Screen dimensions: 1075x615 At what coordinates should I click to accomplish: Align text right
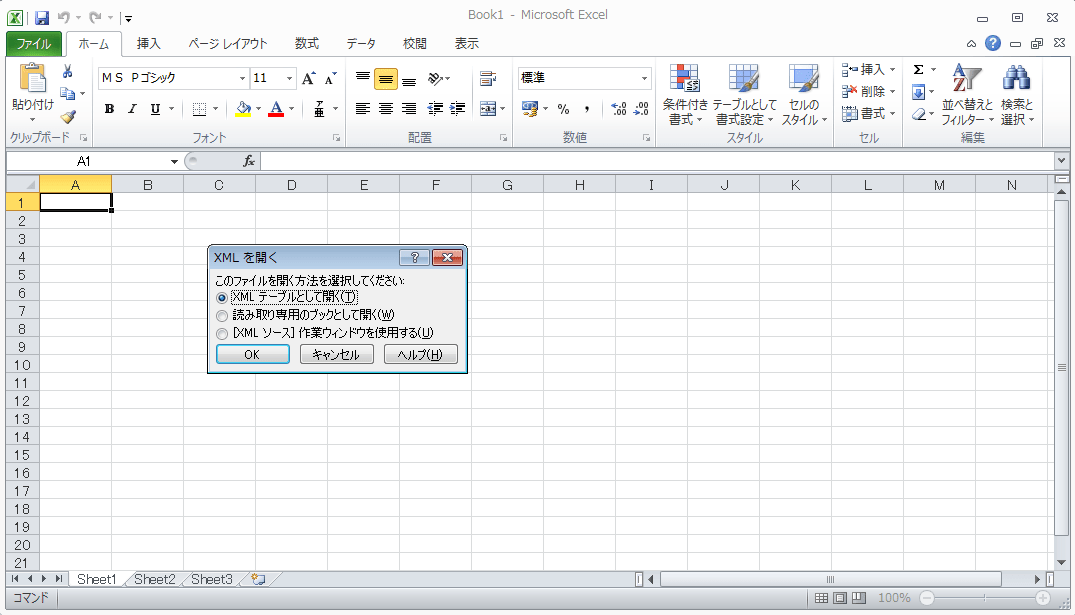409,108
